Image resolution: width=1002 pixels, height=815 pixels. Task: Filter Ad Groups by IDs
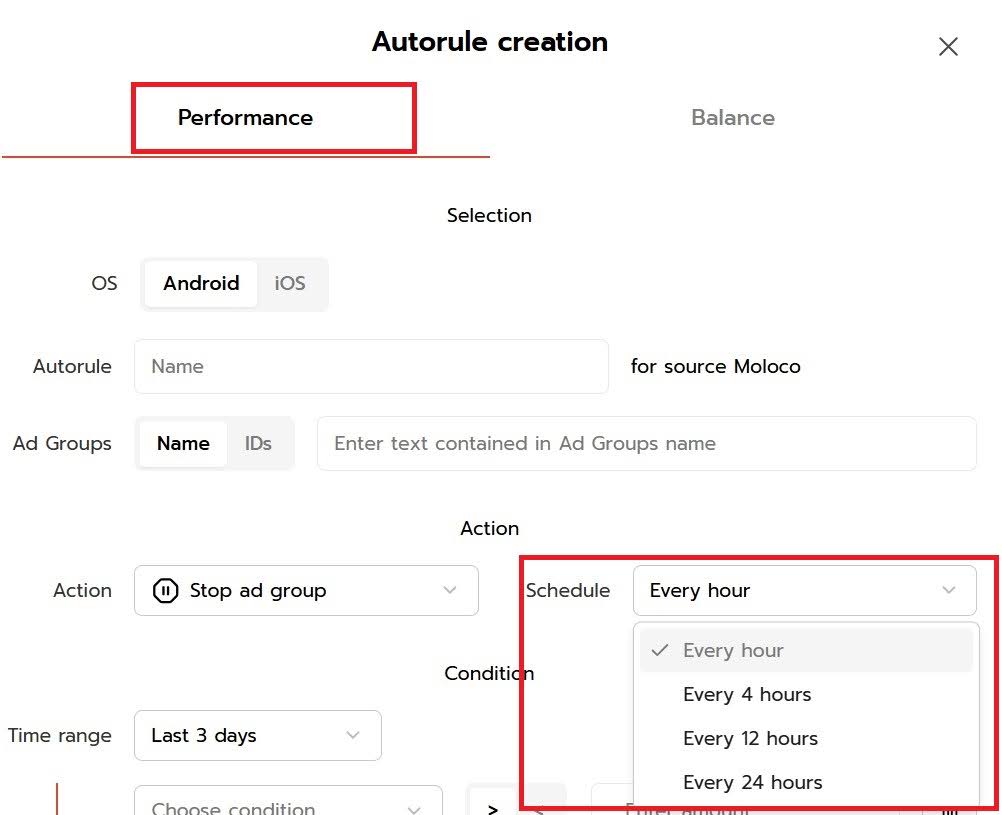pos(258,443)
